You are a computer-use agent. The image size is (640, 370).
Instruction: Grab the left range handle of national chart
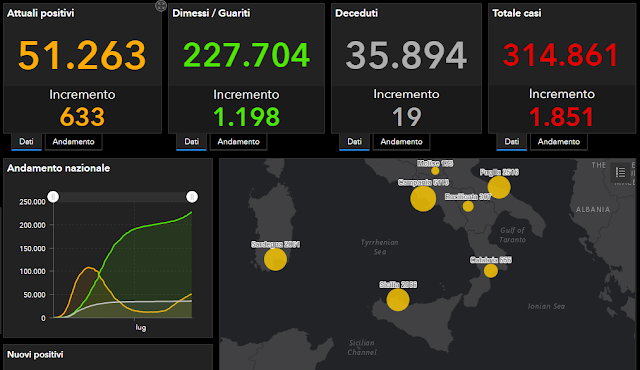tap(53, 197)
